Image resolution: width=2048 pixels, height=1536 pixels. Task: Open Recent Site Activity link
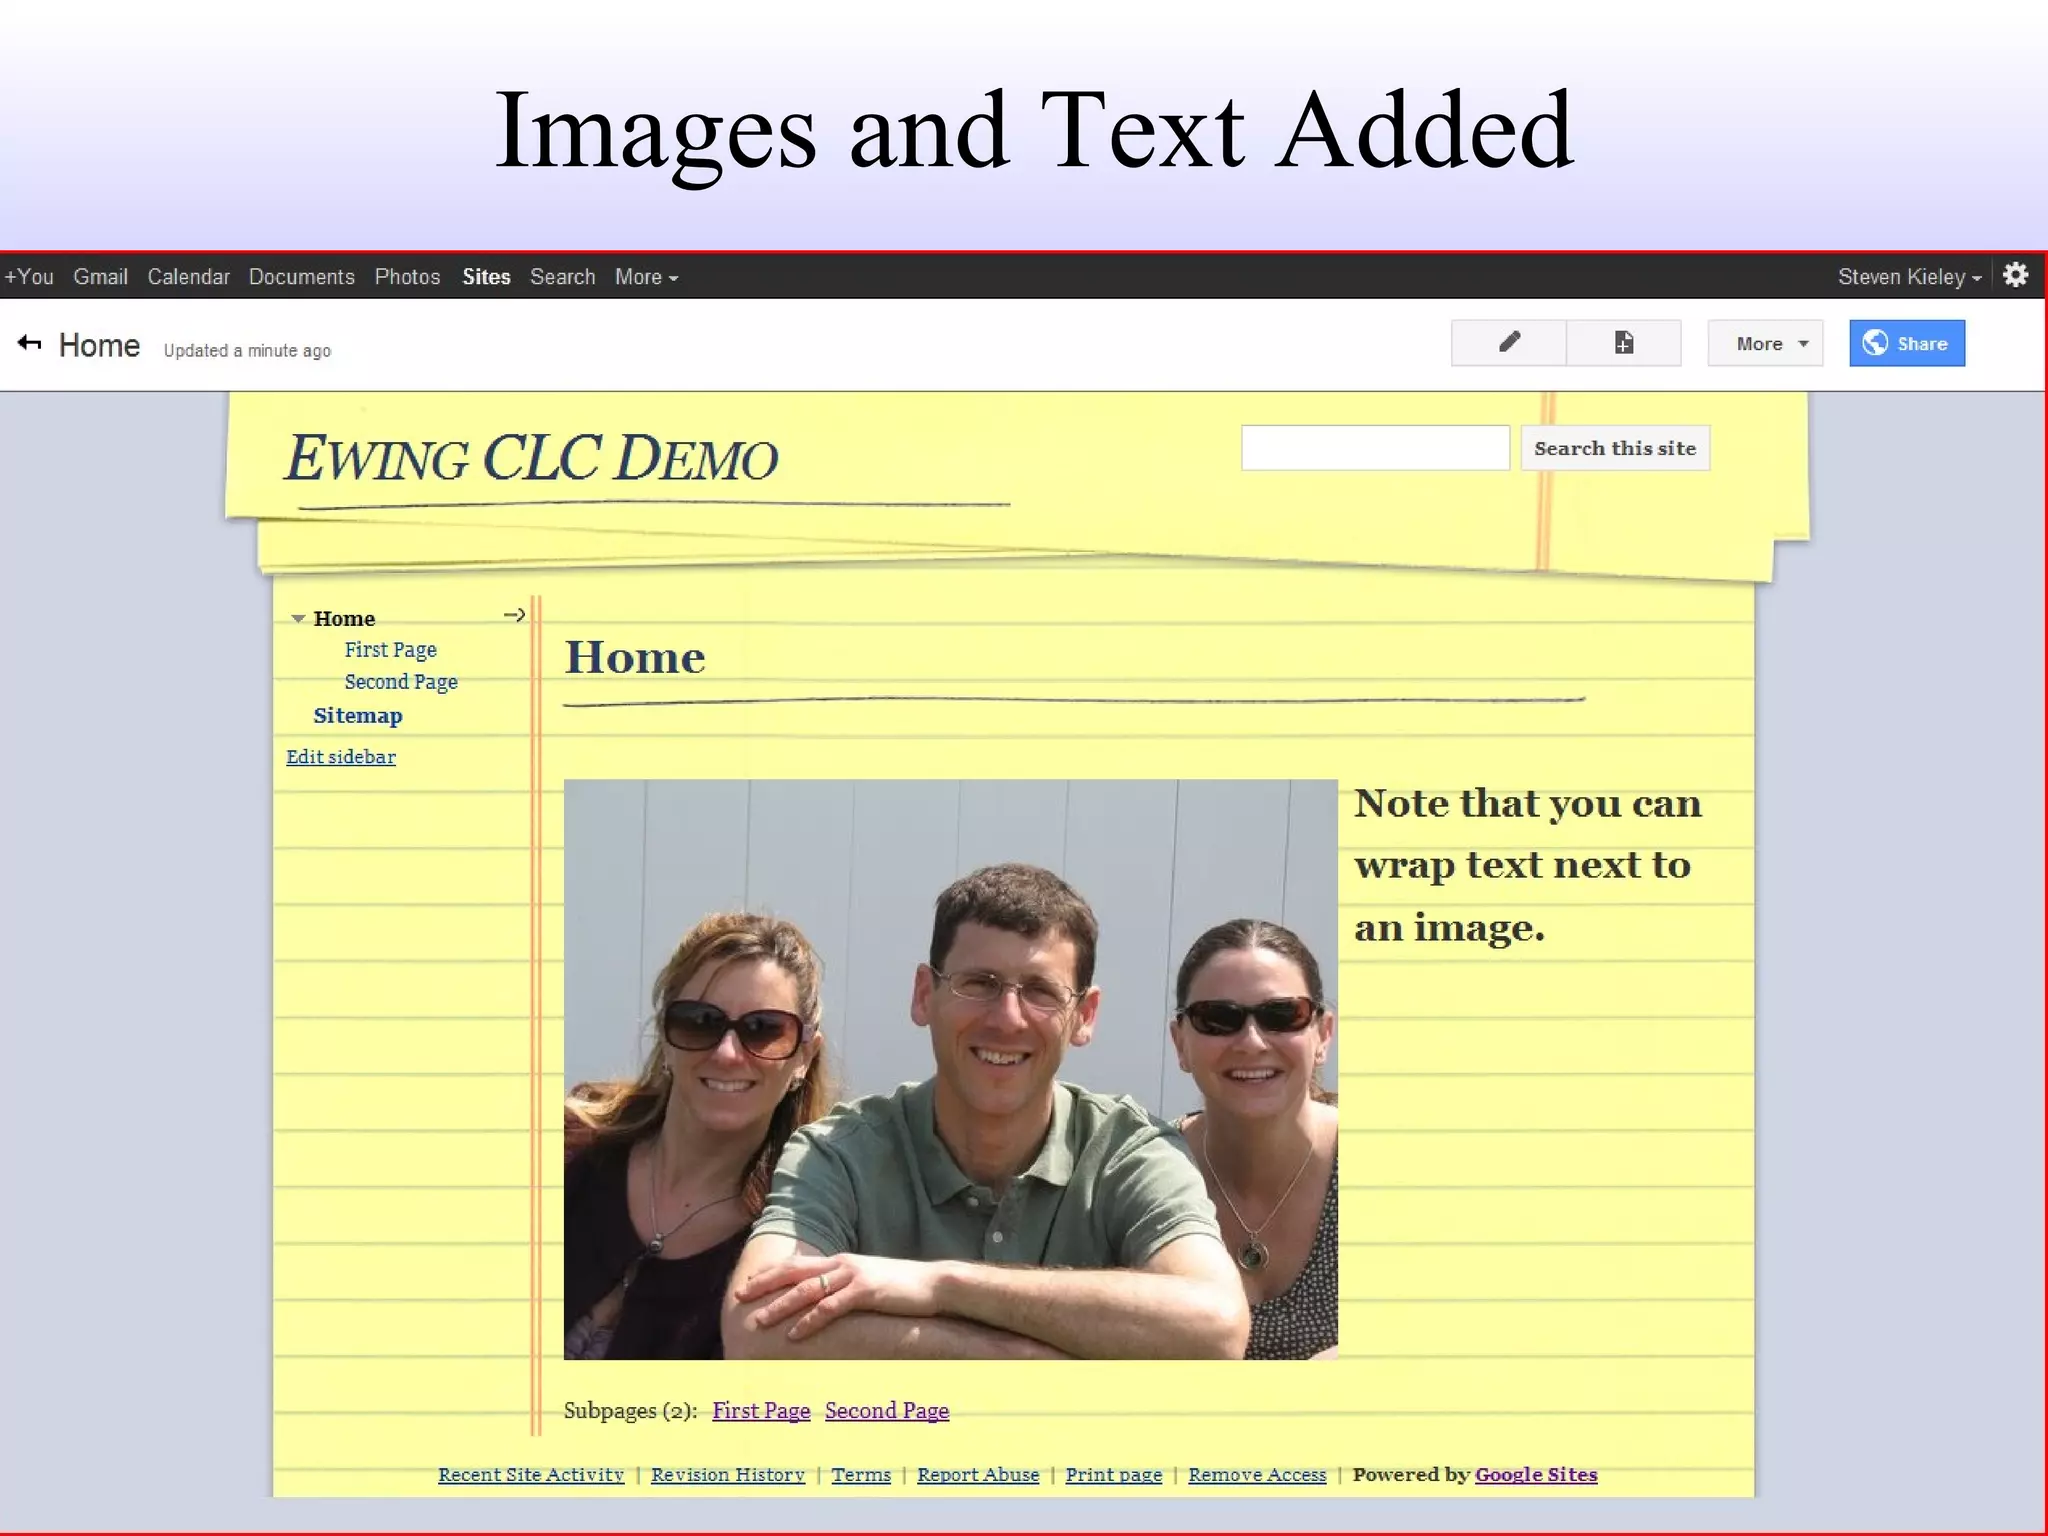pos(531,1475)
